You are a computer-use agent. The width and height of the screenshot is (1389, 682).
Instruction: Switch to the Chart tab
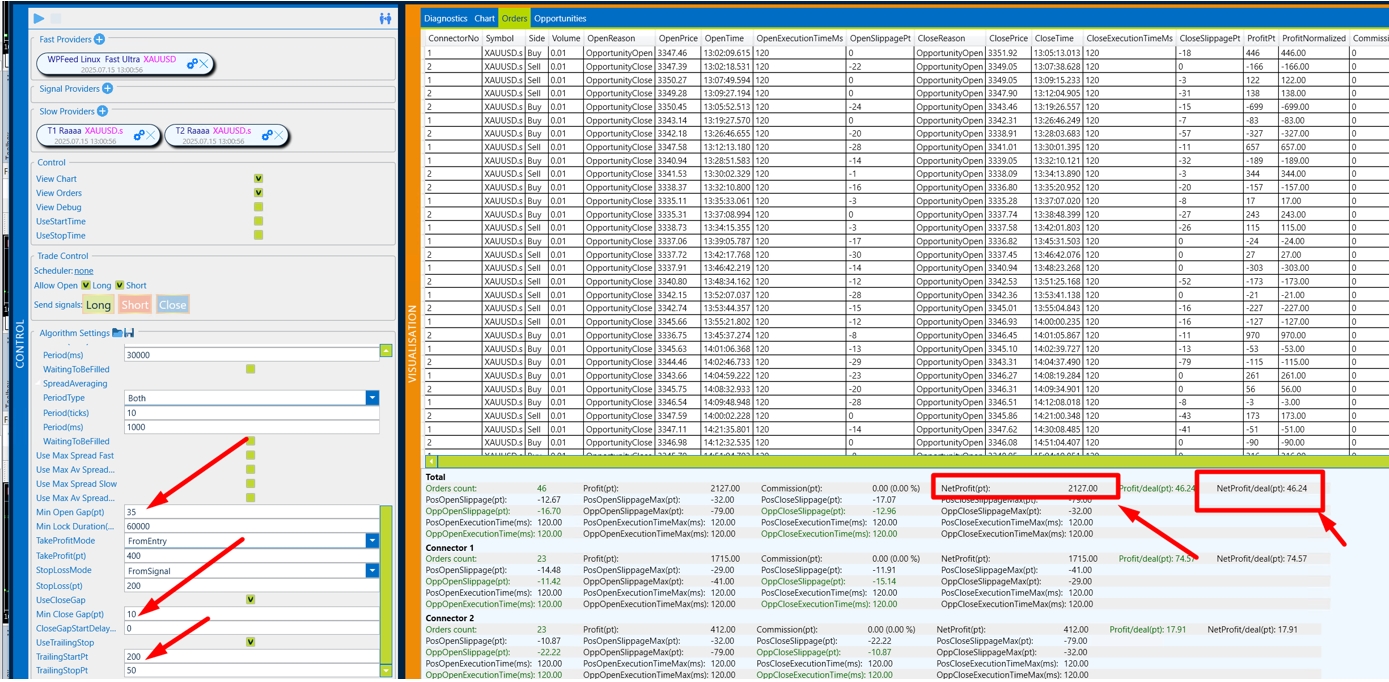pyautogui.click(x=484, y=18)
